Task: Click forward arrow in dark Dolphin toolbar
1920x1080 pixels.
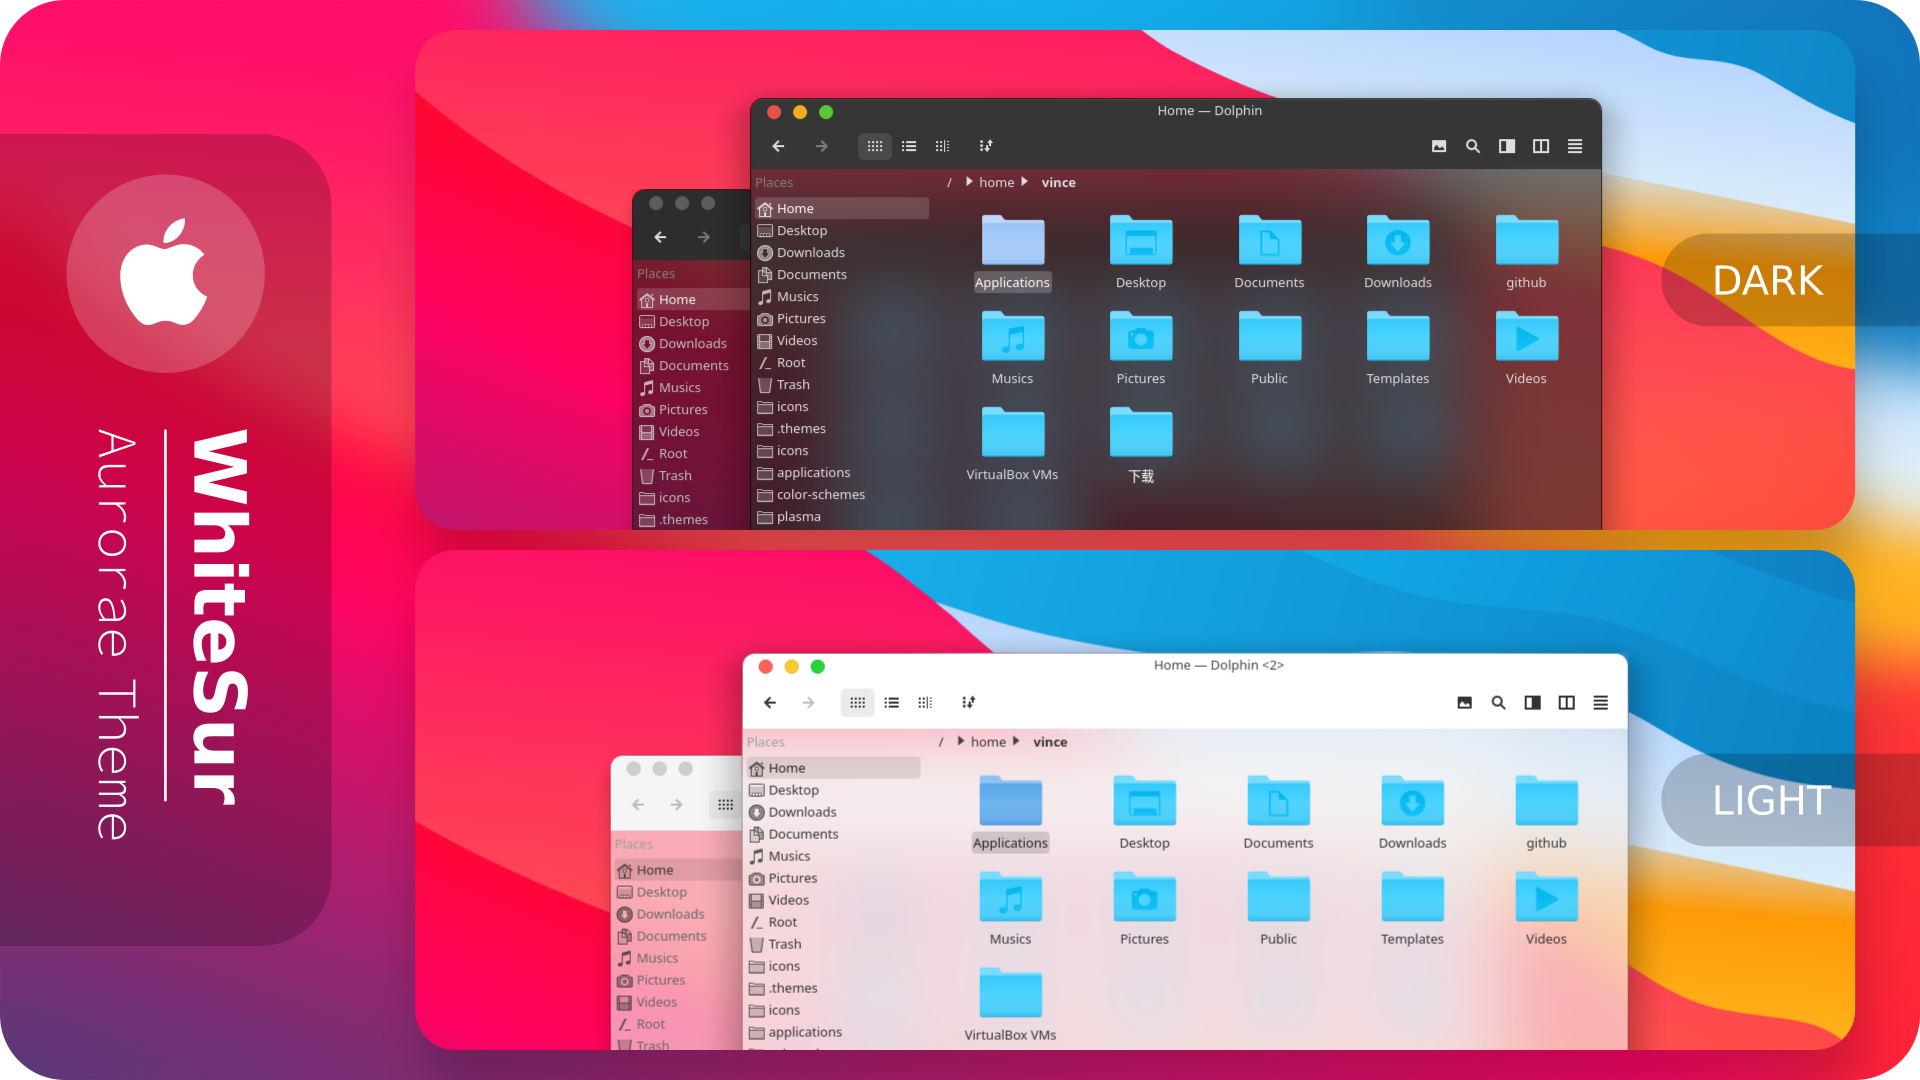Action: click(x=821, y=146)
